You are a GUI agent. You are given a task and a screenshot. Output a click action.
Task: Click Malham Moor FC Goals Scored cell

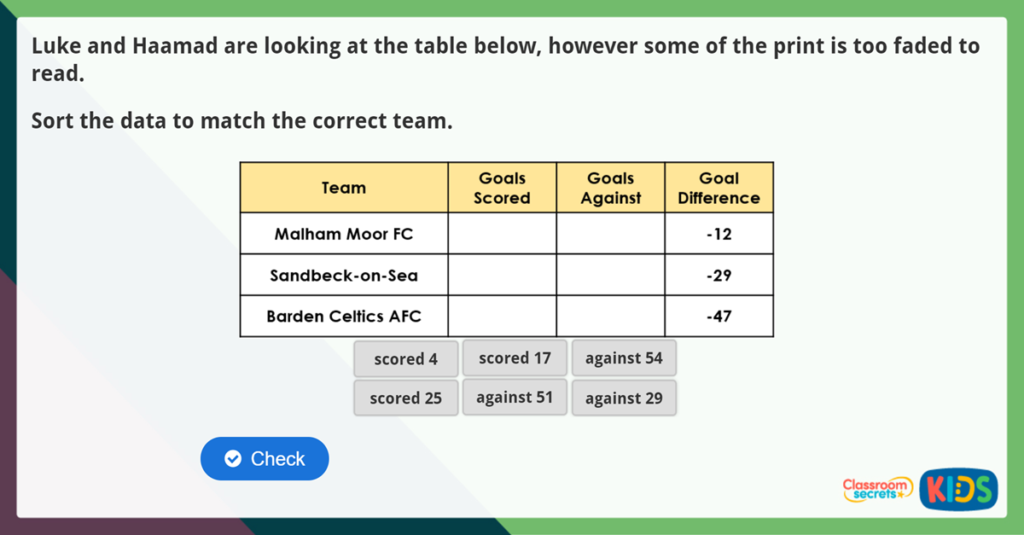pos(502,234)
